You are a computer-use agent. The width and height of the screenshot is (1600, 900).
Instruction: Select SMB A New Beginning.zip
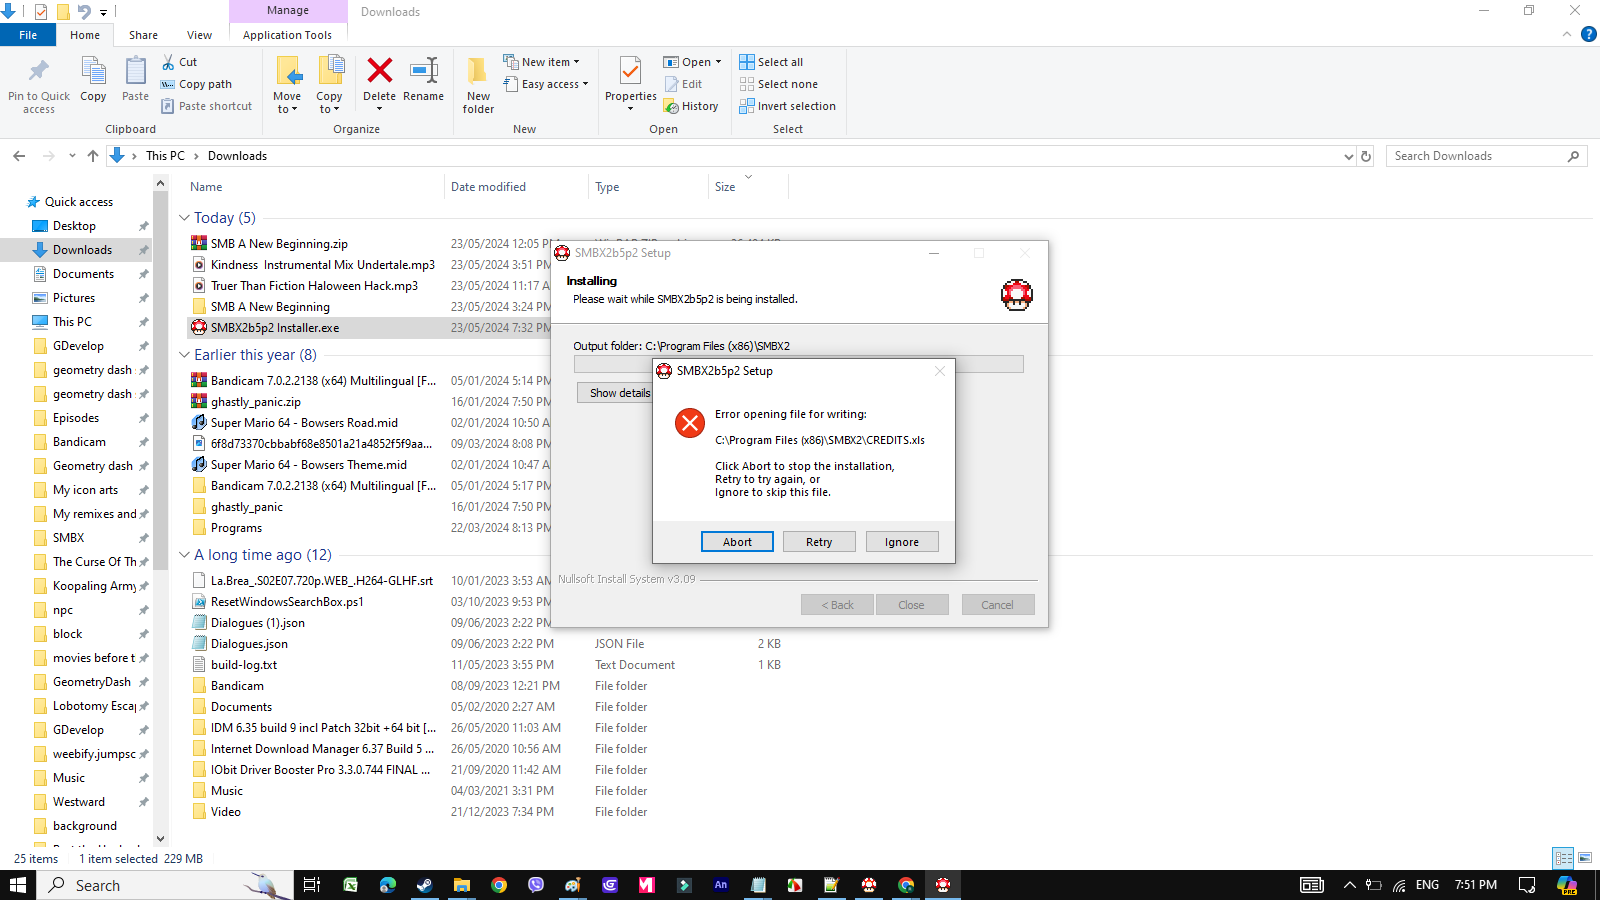(279, 244)
